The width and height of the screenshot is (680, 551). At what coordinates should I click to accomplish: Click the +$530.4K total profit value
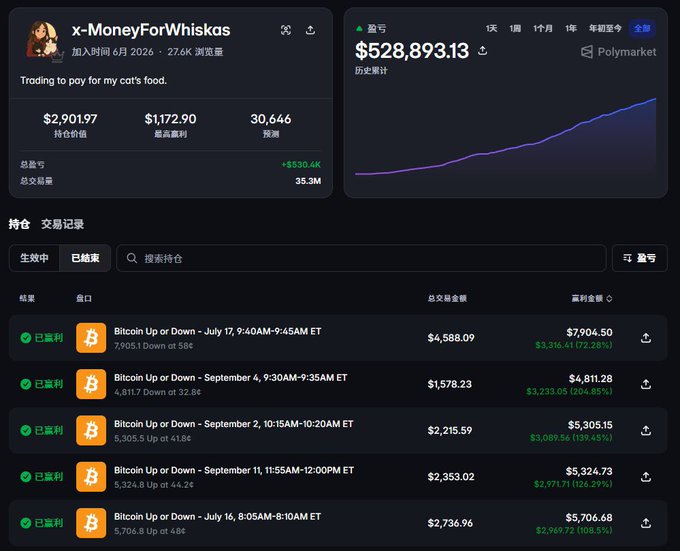pyautogui.click(x=301, y=165)
